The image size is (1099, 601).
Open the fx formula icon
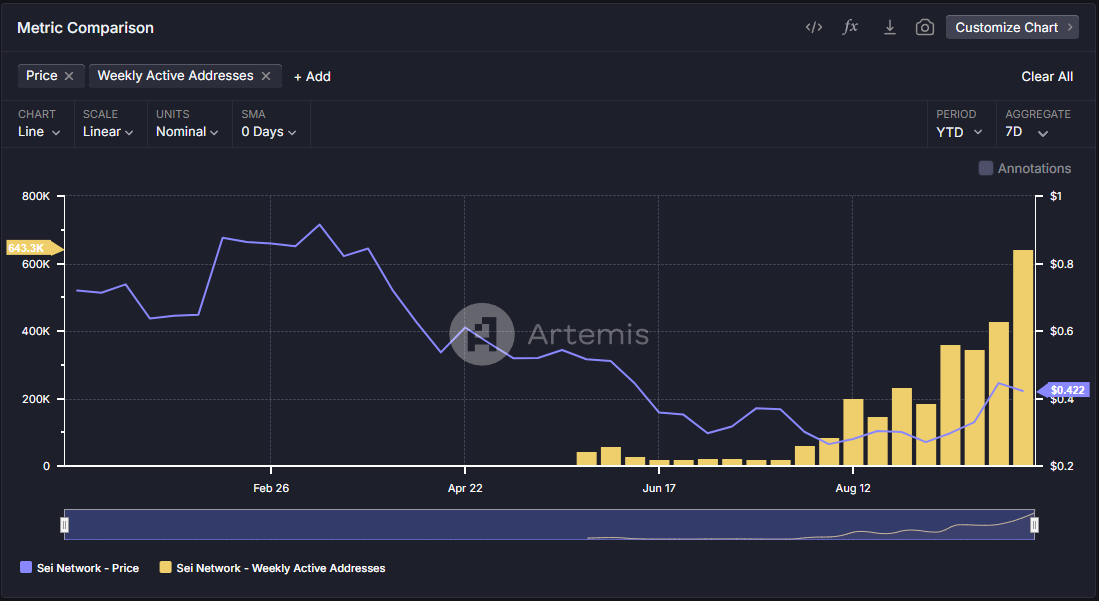(850, 27)
